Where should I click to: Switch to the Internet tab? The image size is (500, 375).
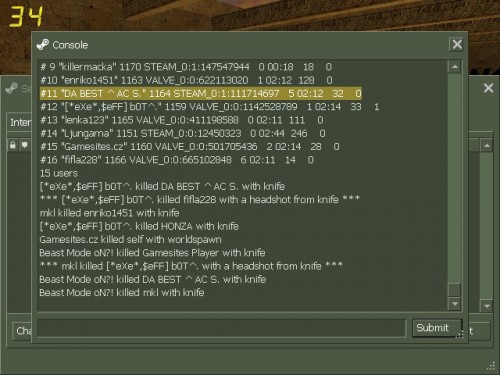[x=20, y=122]
